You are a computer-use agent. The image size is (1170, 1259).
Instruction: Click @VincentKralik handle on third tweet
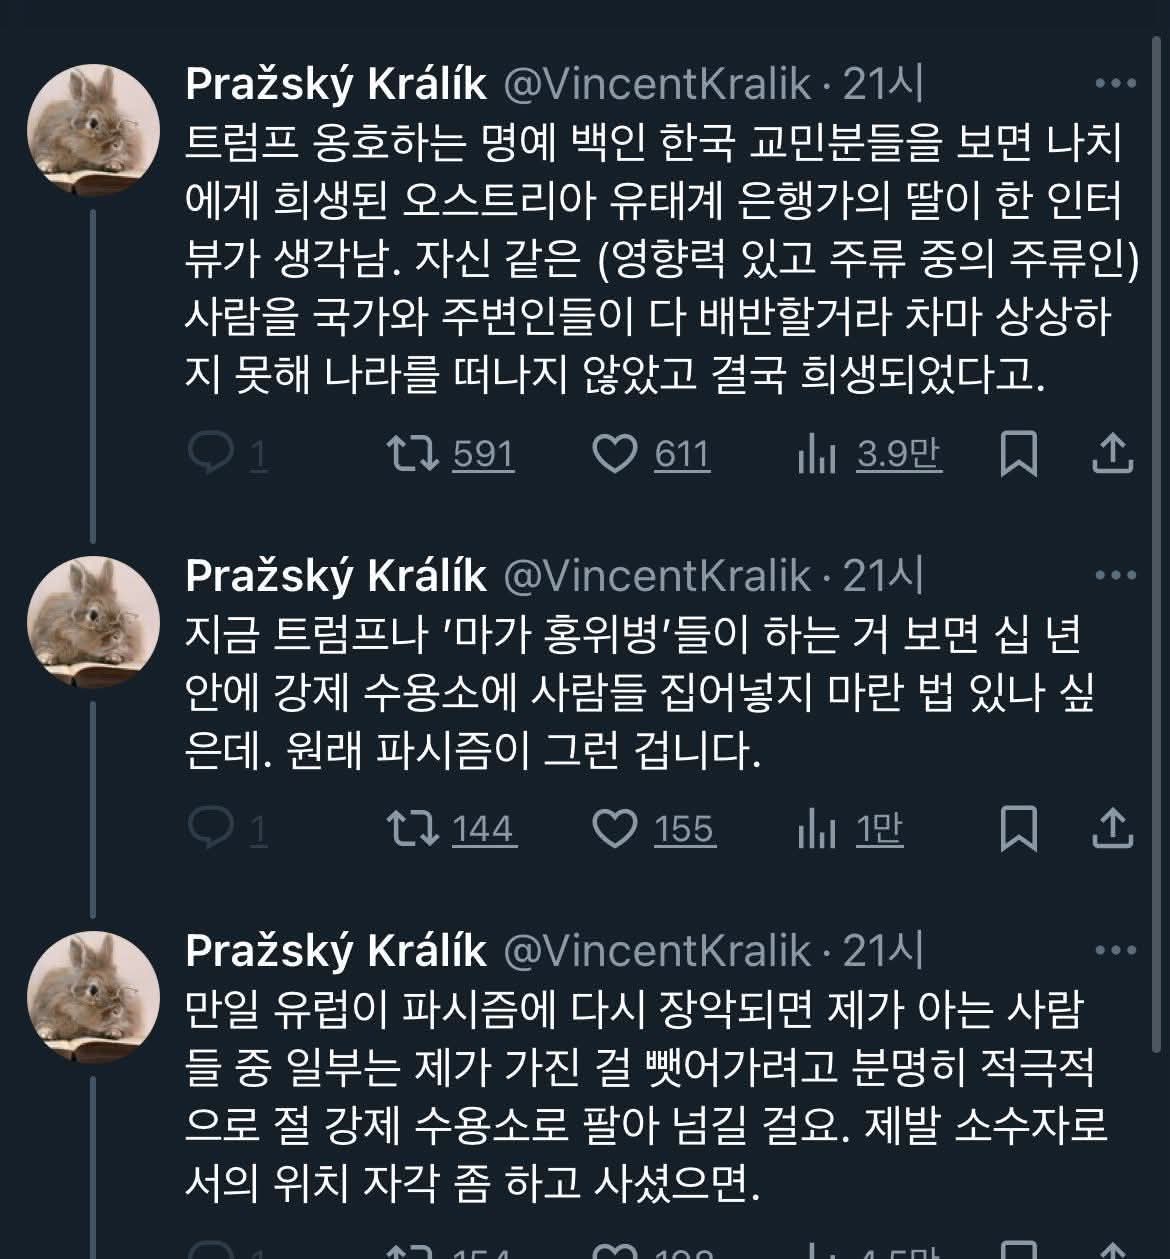(x=656, y=949)
